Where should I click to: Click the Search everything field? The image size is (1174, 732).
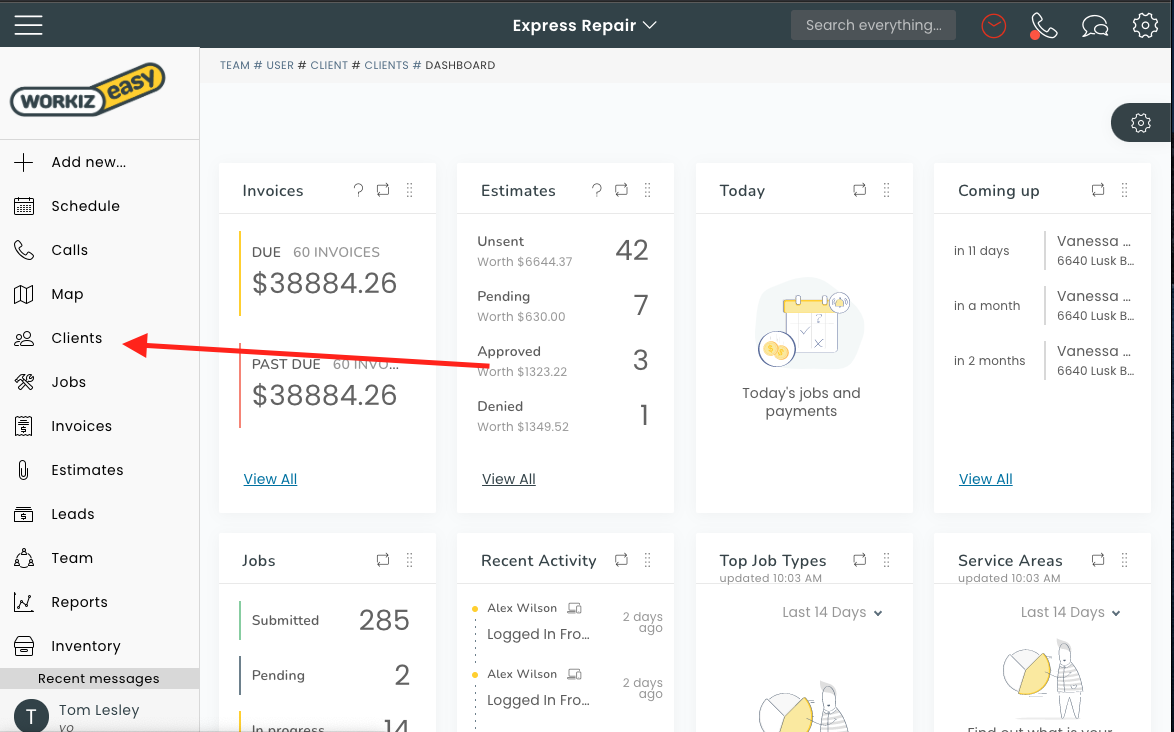click(873, 25)
